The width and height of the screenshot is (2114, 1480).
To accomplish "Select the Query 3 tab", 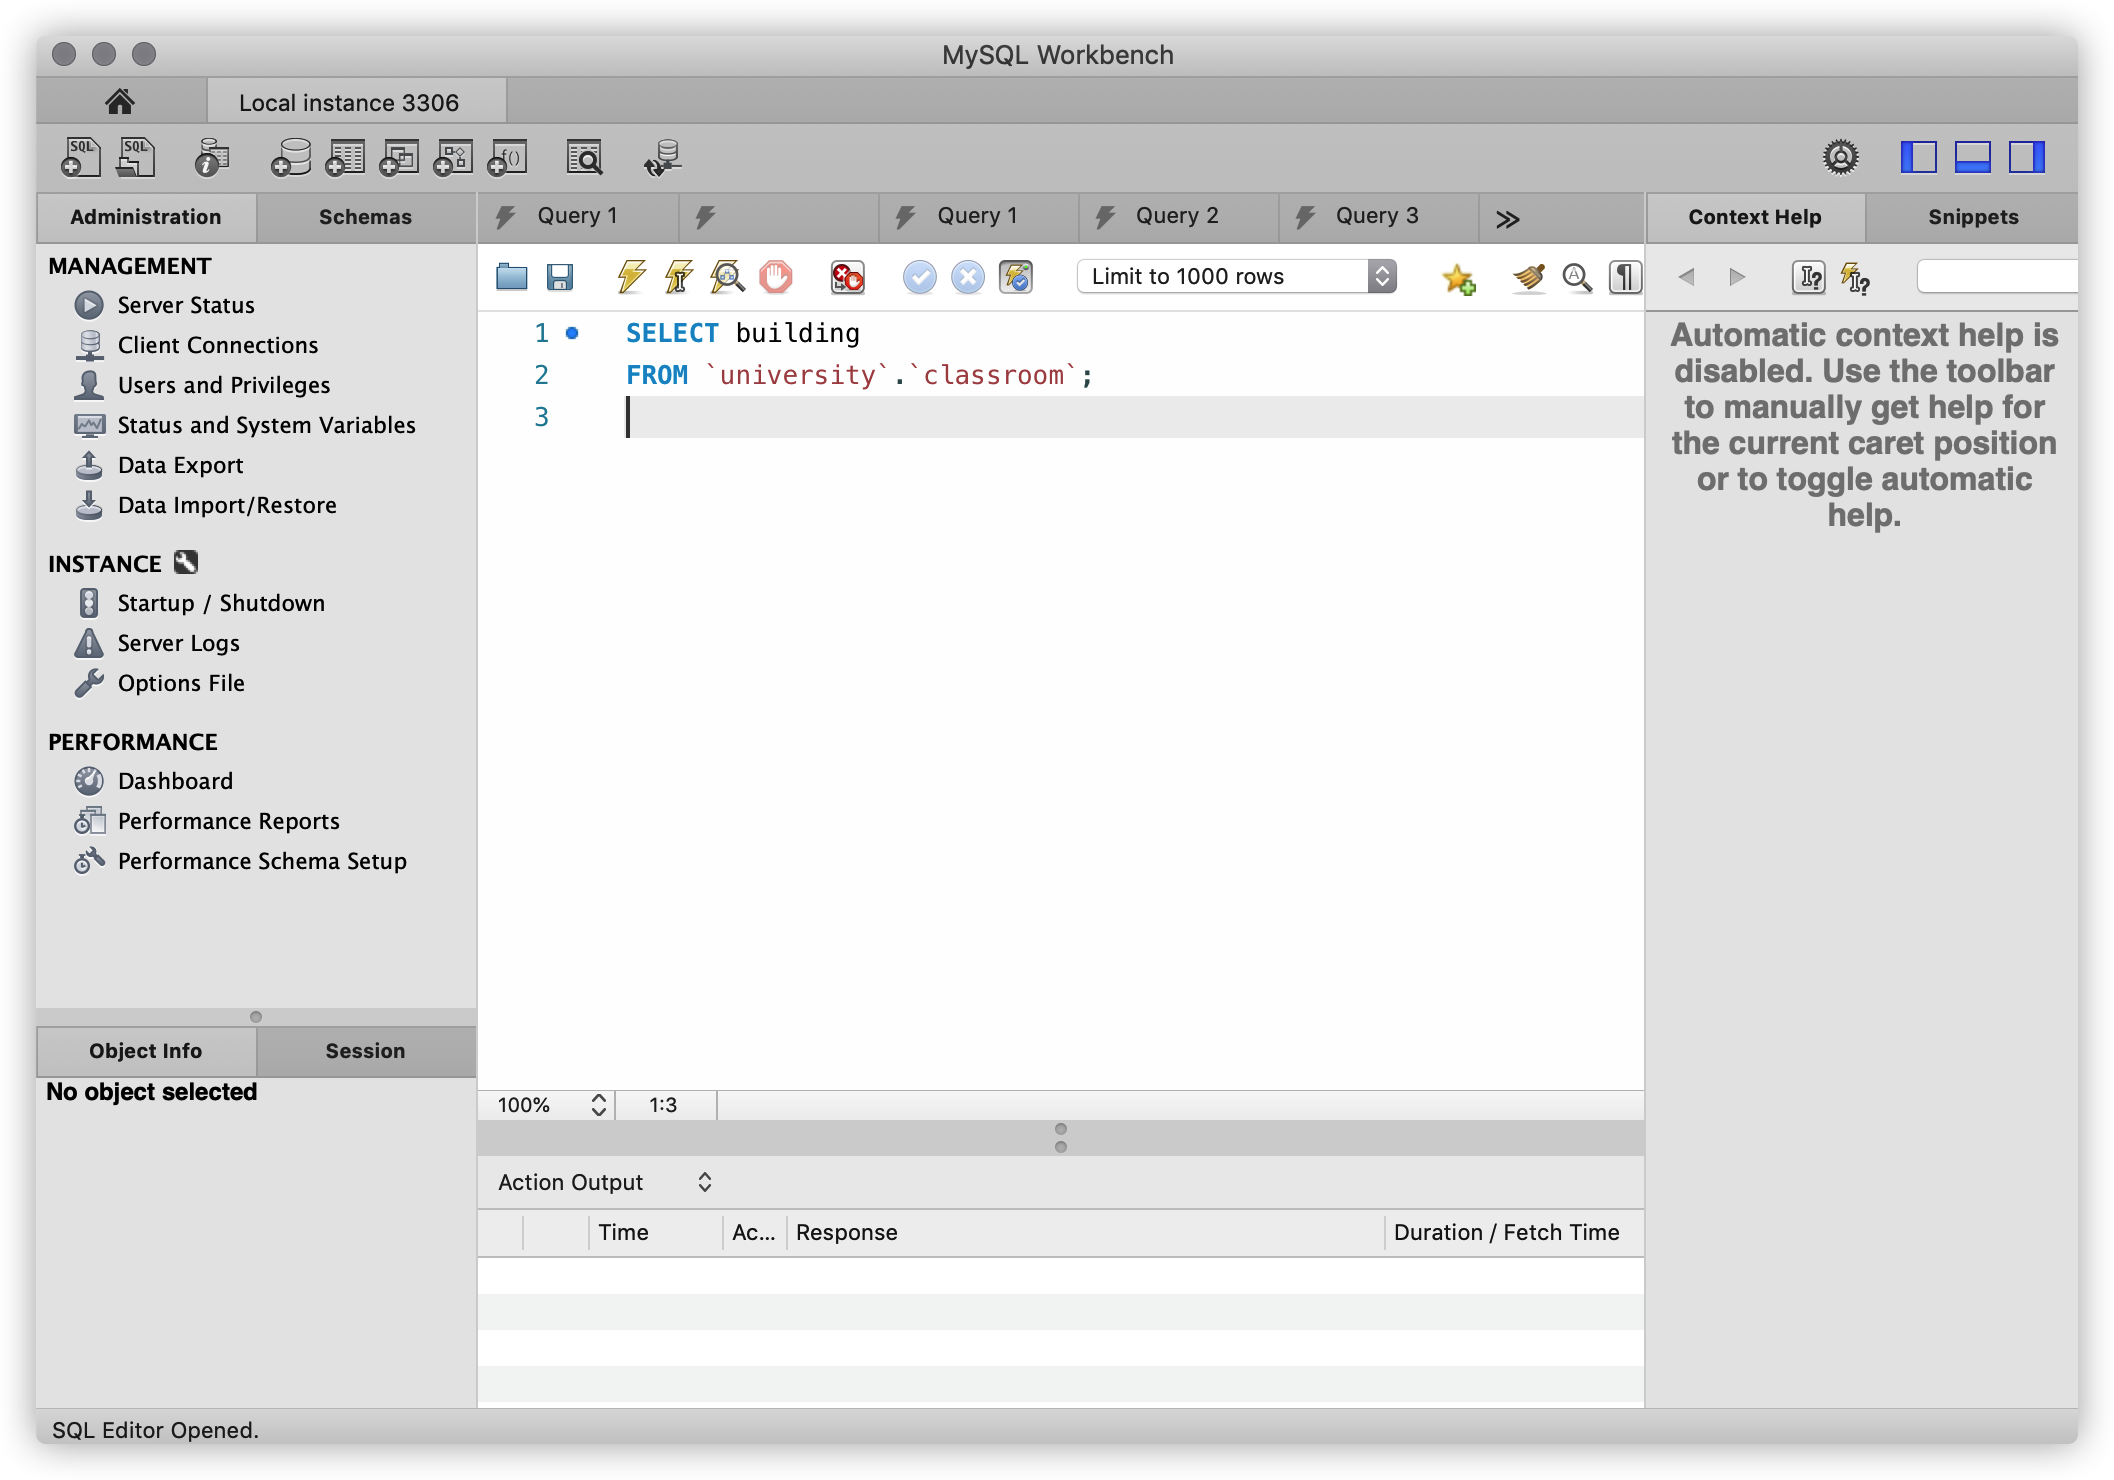I will point(1378,216).
